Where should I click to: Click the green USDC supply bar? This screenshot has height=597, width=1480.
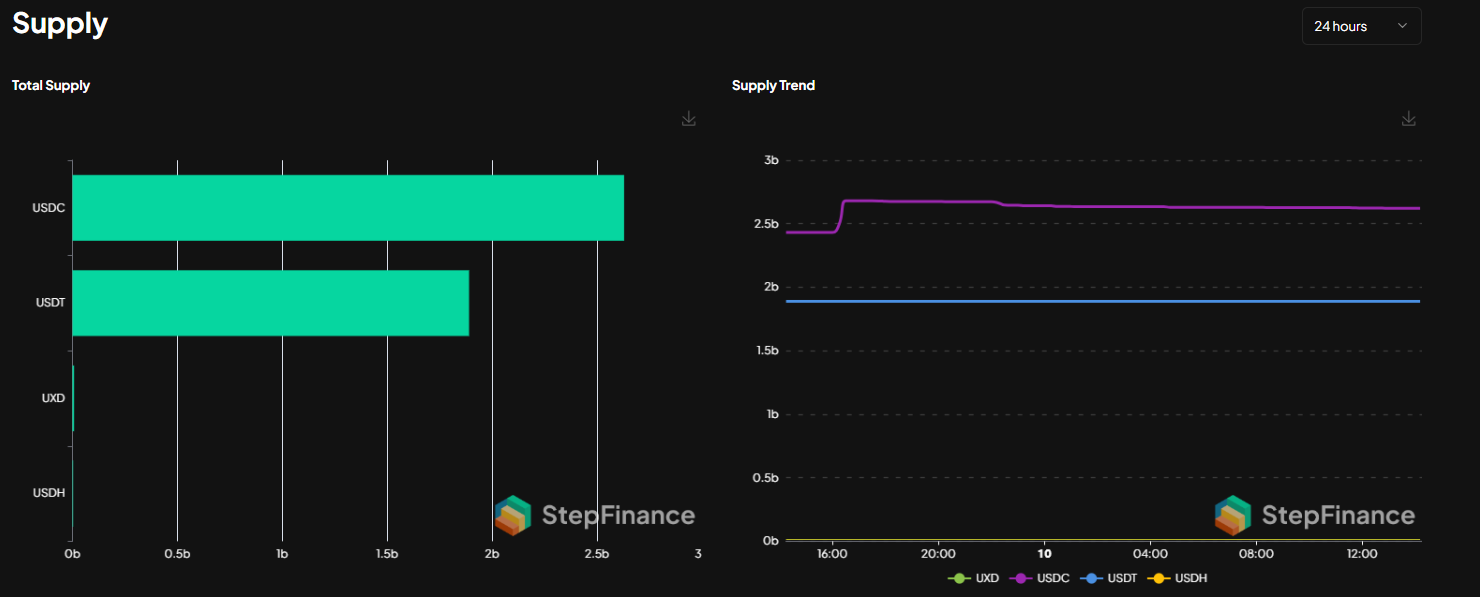[x=347, y=207]
